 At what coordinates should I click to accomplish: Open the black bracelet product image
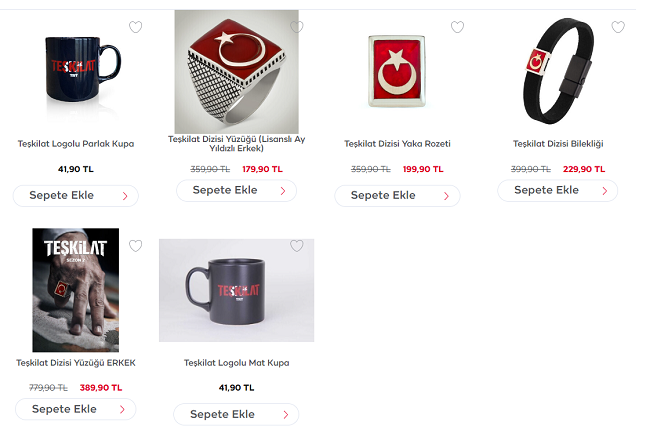(x=558, y=70)
